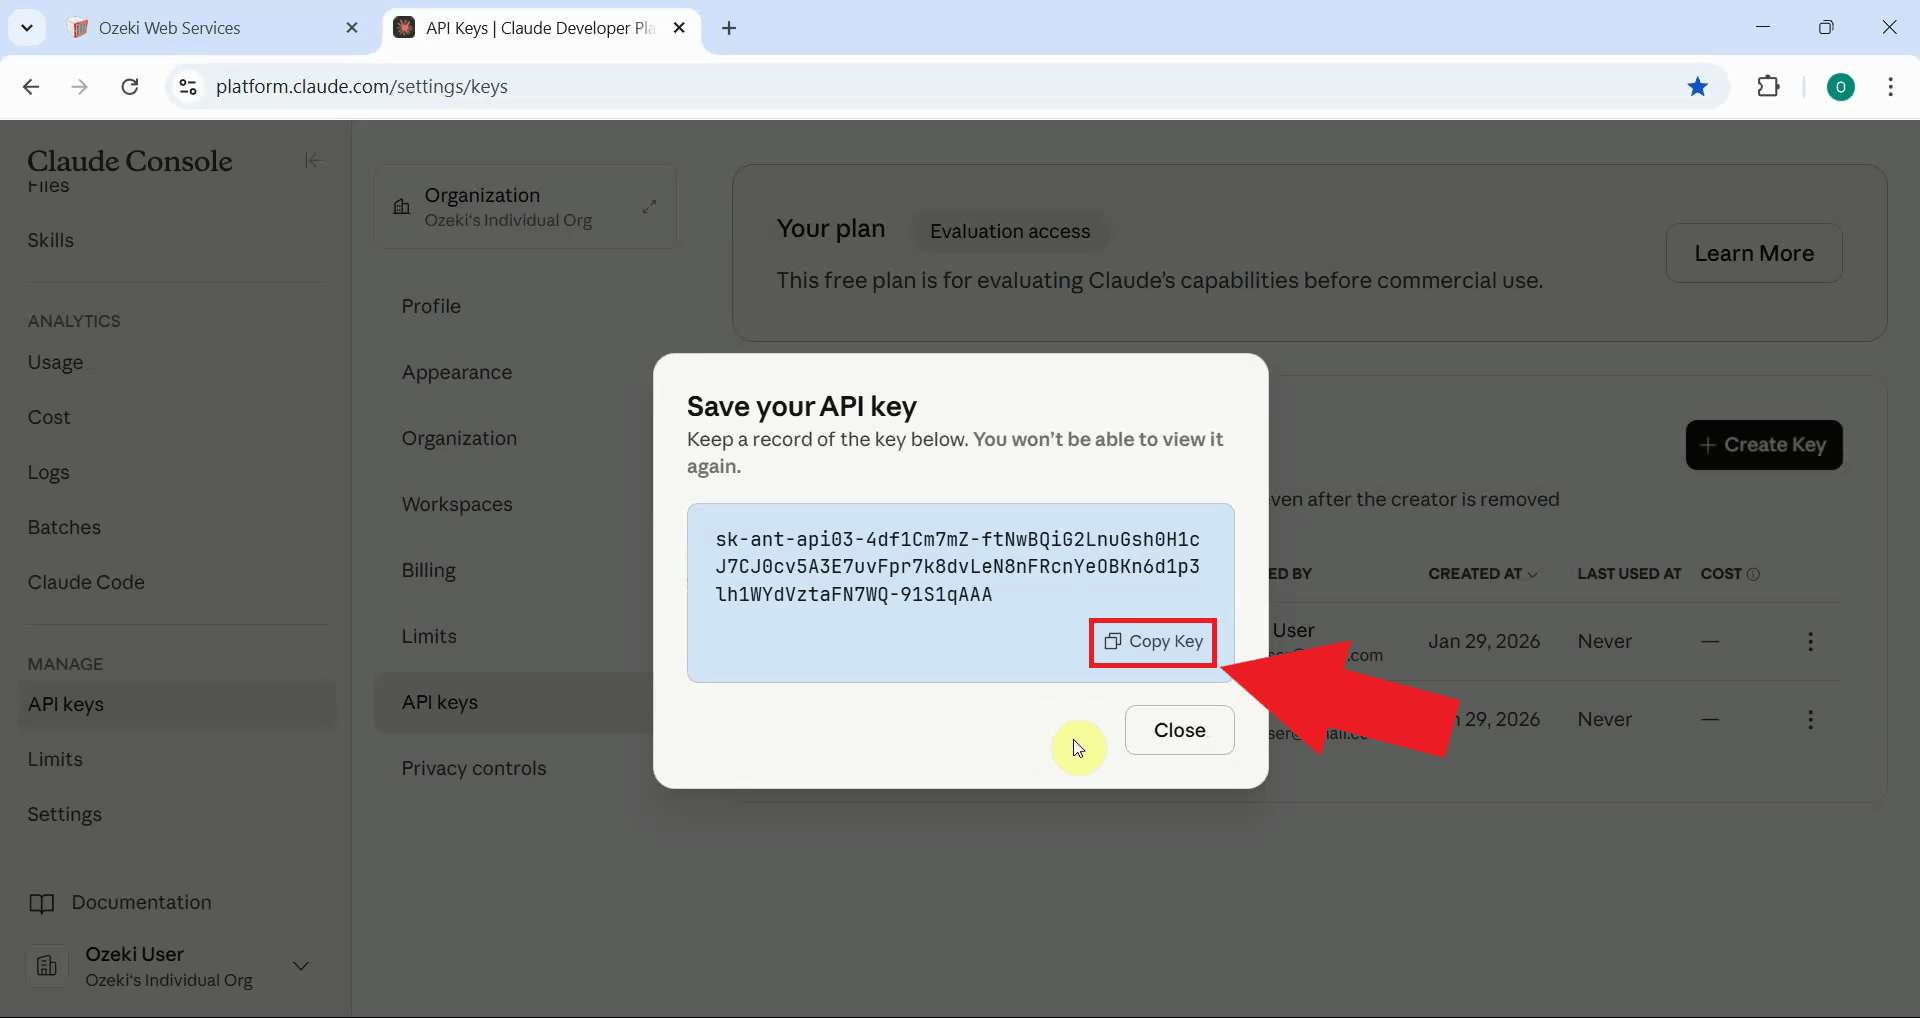Screen dimensions: 1920x1018
Task: Open the overflow menu on the key row
Action: point(1811,641)
